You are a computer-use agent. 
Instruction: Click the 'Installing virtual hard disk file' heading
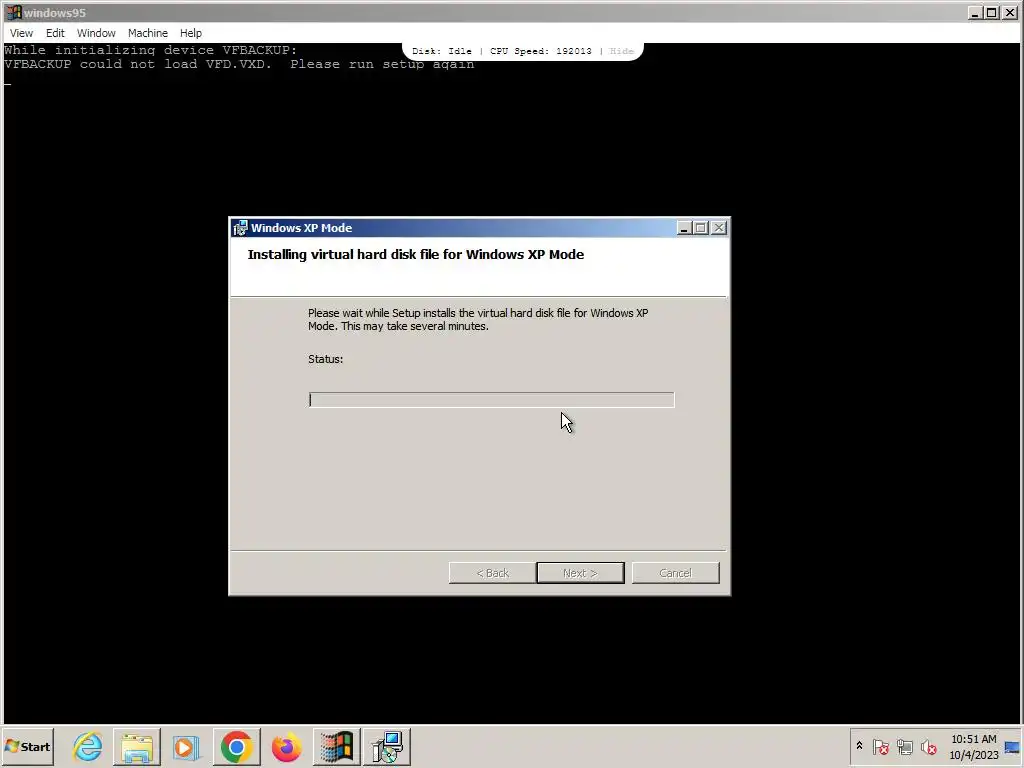[x=415, y=255]
